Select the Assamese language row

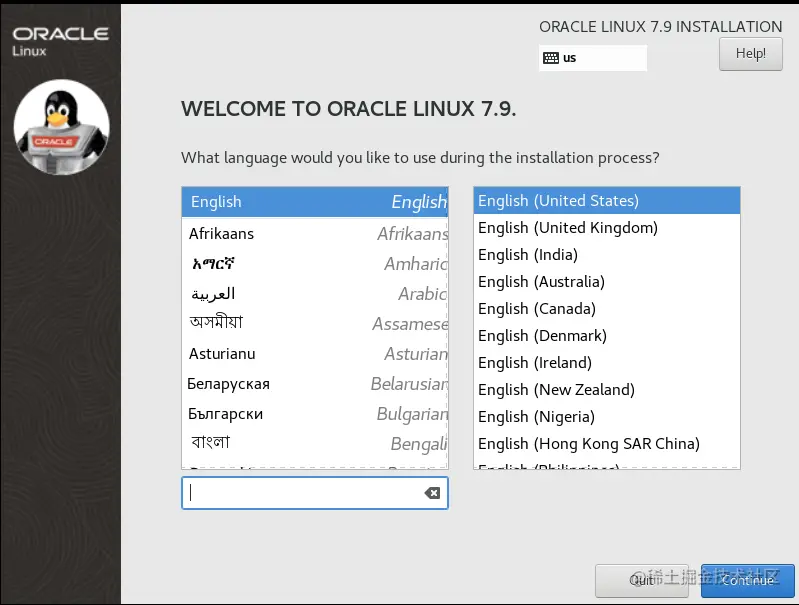pyautogui.click(x=315, y=324)
